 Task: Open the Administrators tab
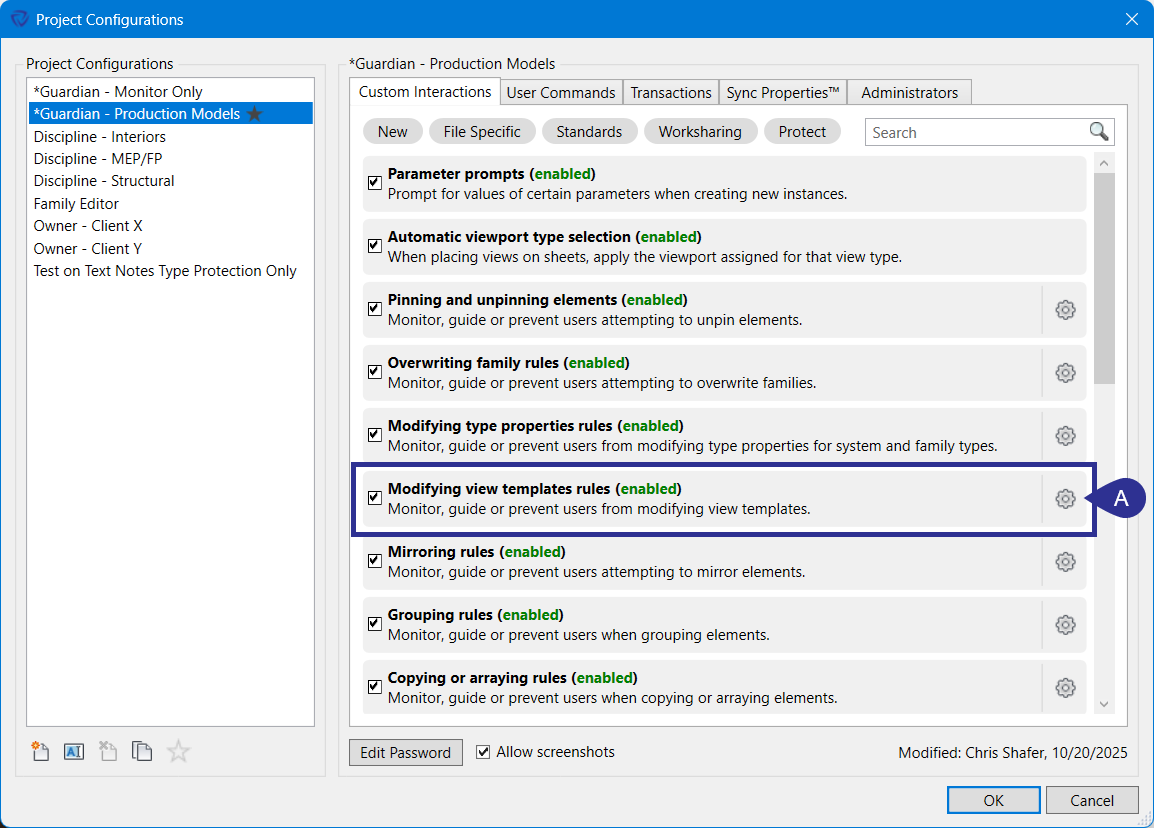(x=909, y=91)
